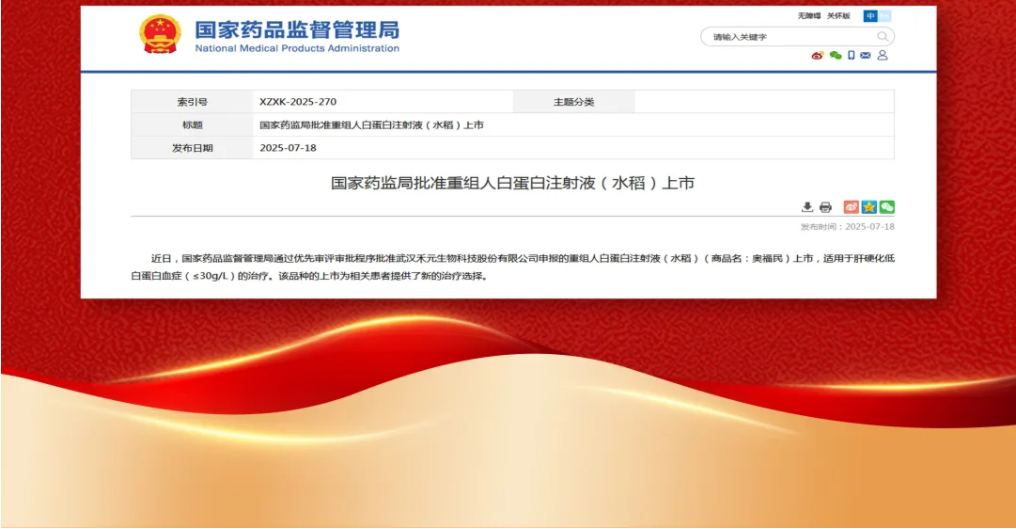Switch language to Chinese with 中 toggle
The image size is (1016, 529).
tap(871, 16)
